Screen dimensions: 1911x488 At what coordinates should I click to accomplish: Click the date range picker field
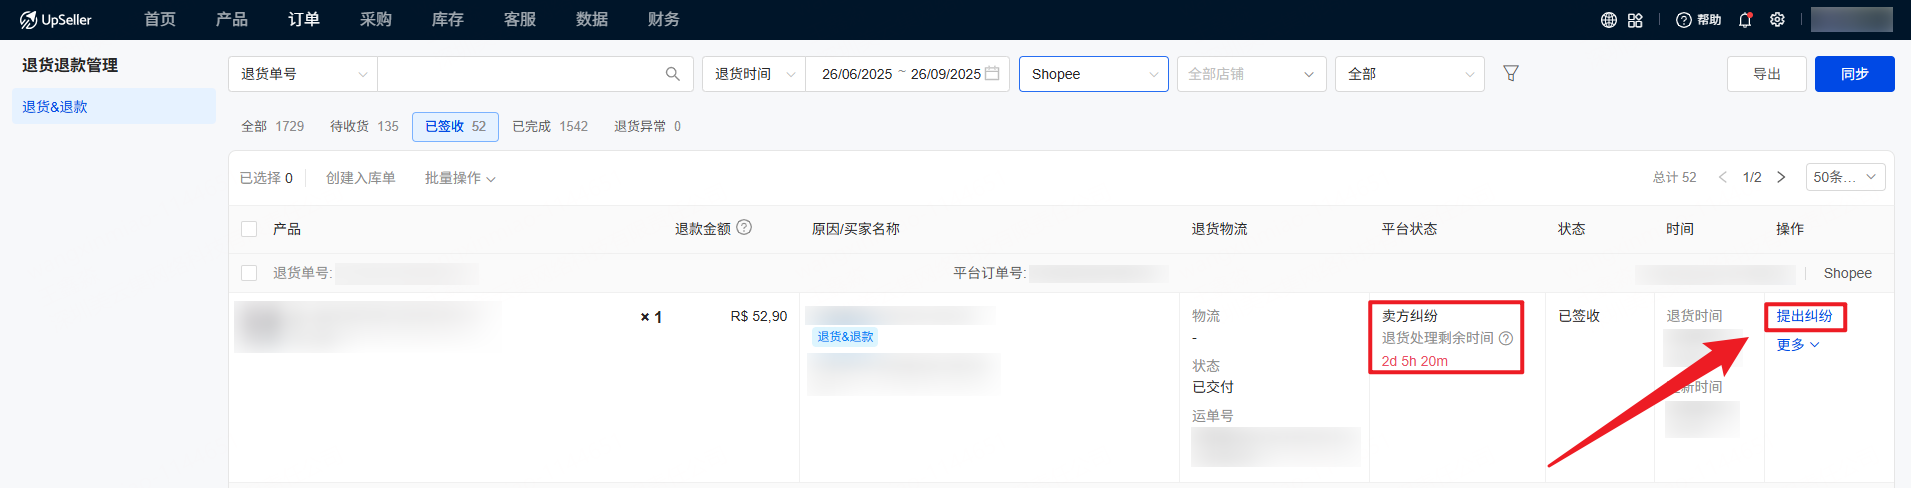[x=907, y=74]
